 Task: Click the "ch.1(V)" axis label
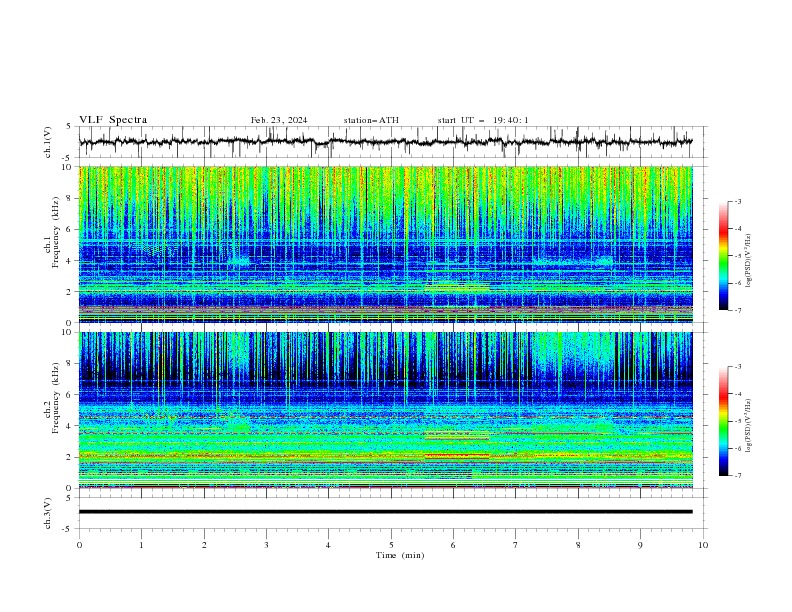click(48, 142)
